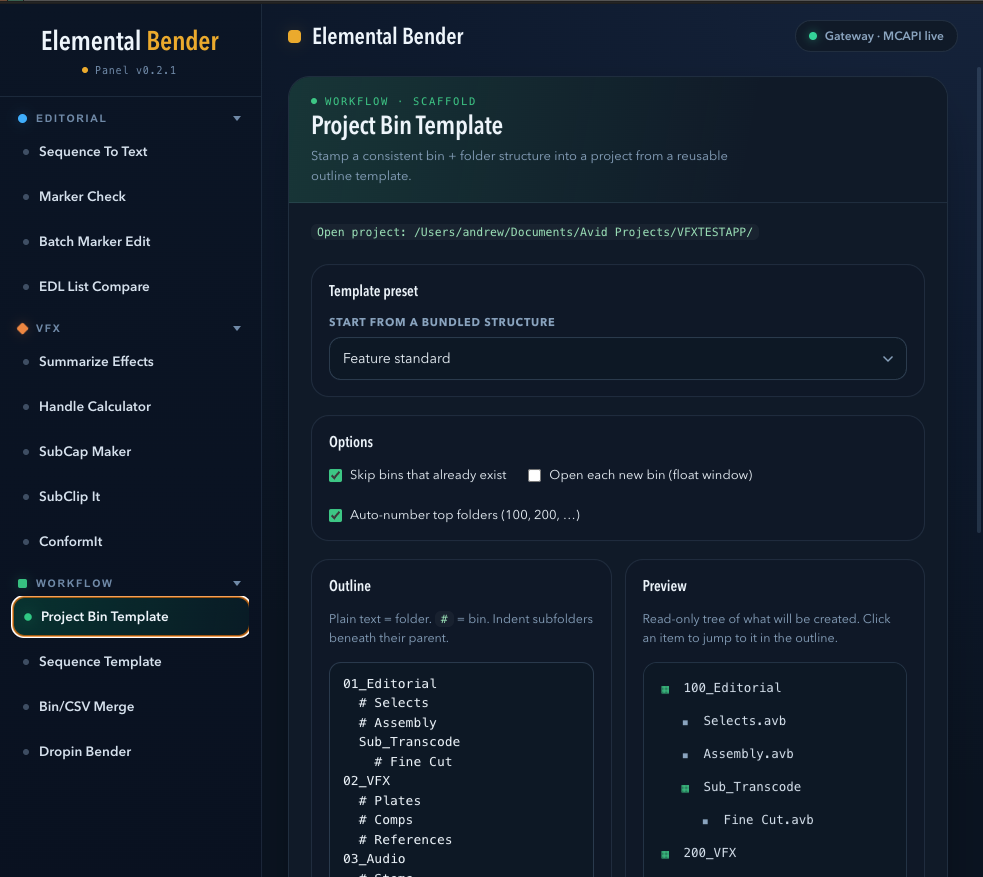Open Dropin Bender tool
The width and height of the screenshot is (983, 877).
coord(85,752)
